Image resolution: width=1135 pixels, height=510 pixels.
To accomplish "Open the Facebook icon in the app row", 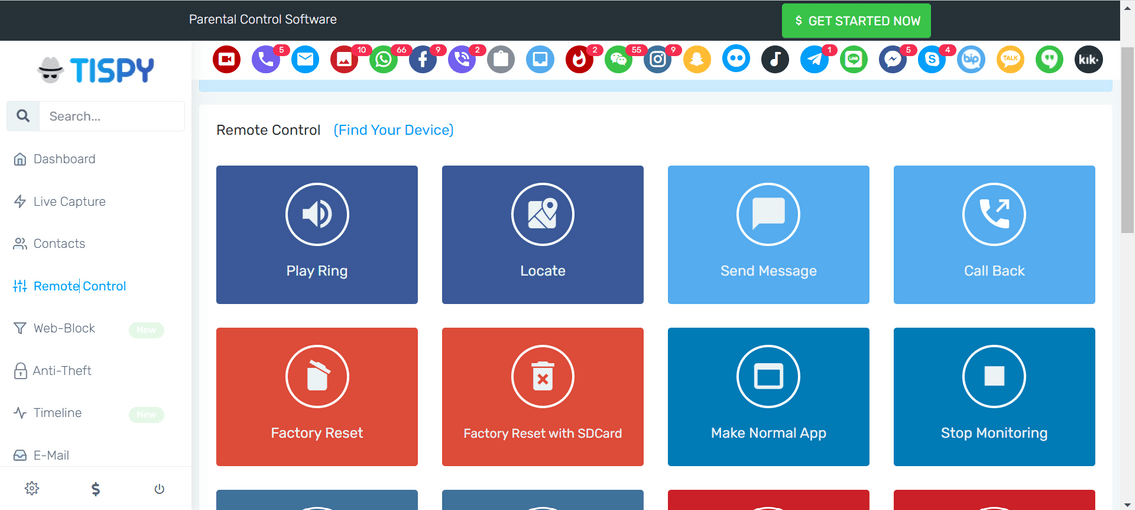I will [x=423, y=59].
